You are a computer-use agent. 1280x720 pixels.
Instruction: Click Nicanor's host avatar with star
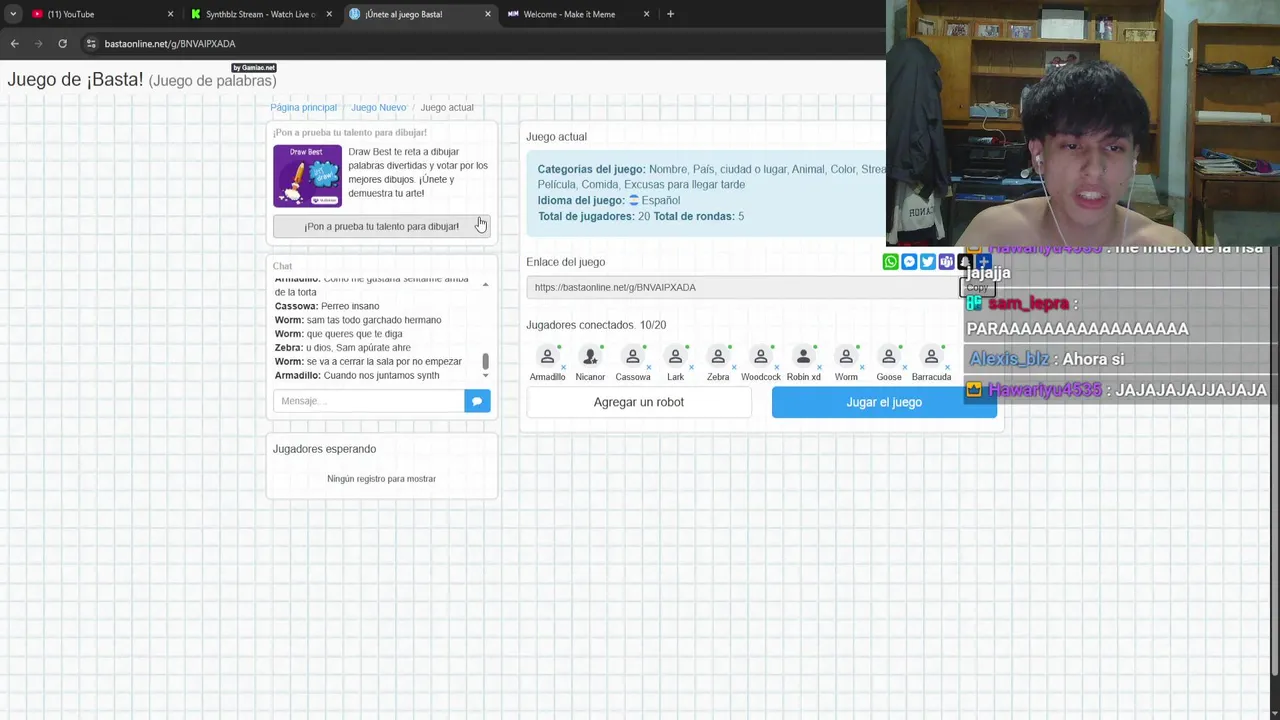click(590, 356)
